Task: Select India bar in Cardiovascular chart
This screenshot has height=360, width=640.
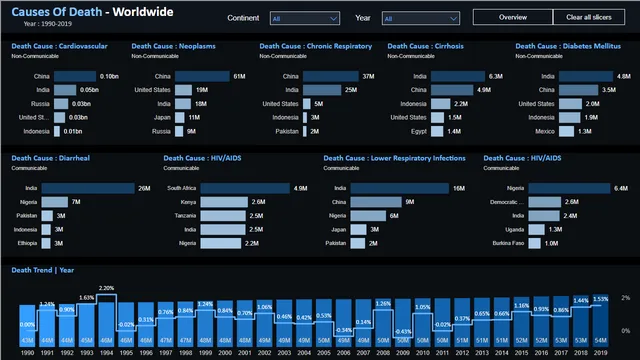Action: (65, 90)
